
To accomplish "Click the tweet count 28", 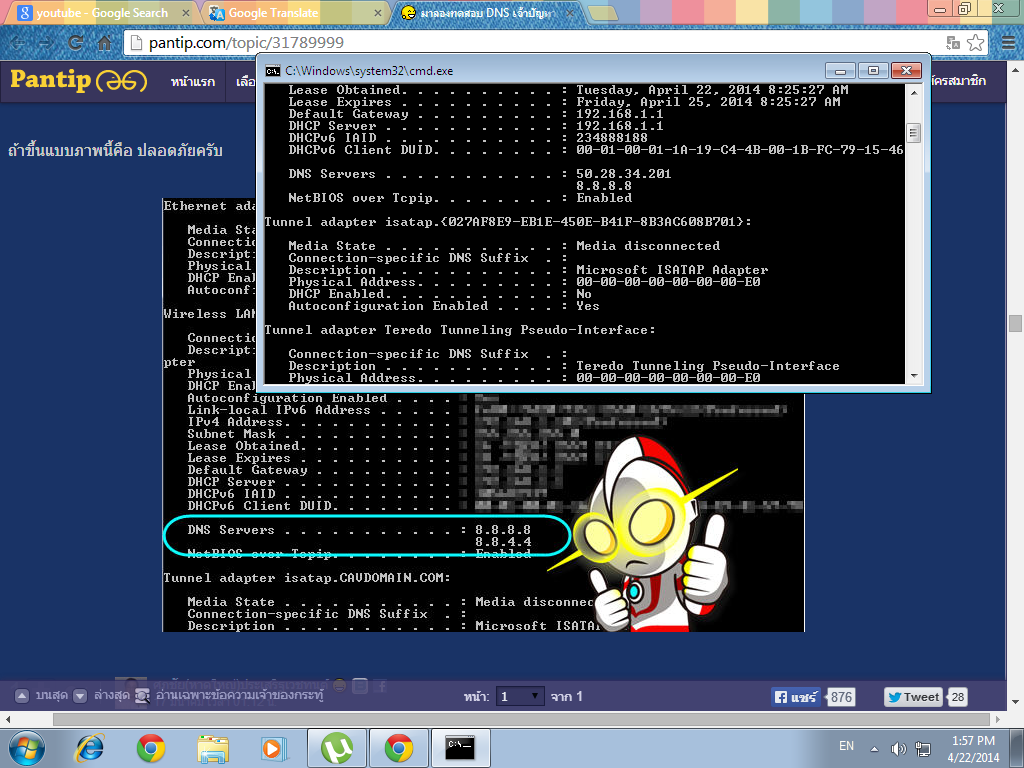I will tap(957, 697).
